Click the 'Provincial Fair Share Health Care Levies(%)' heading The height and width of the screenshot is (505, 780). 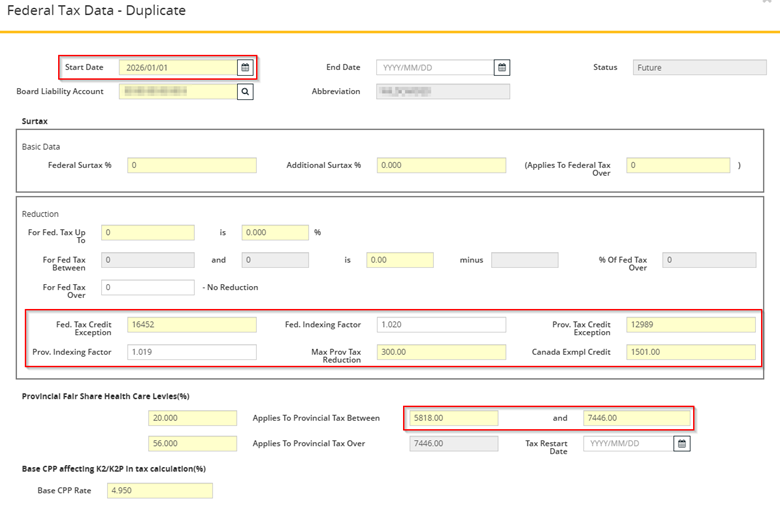click(105, 396)
